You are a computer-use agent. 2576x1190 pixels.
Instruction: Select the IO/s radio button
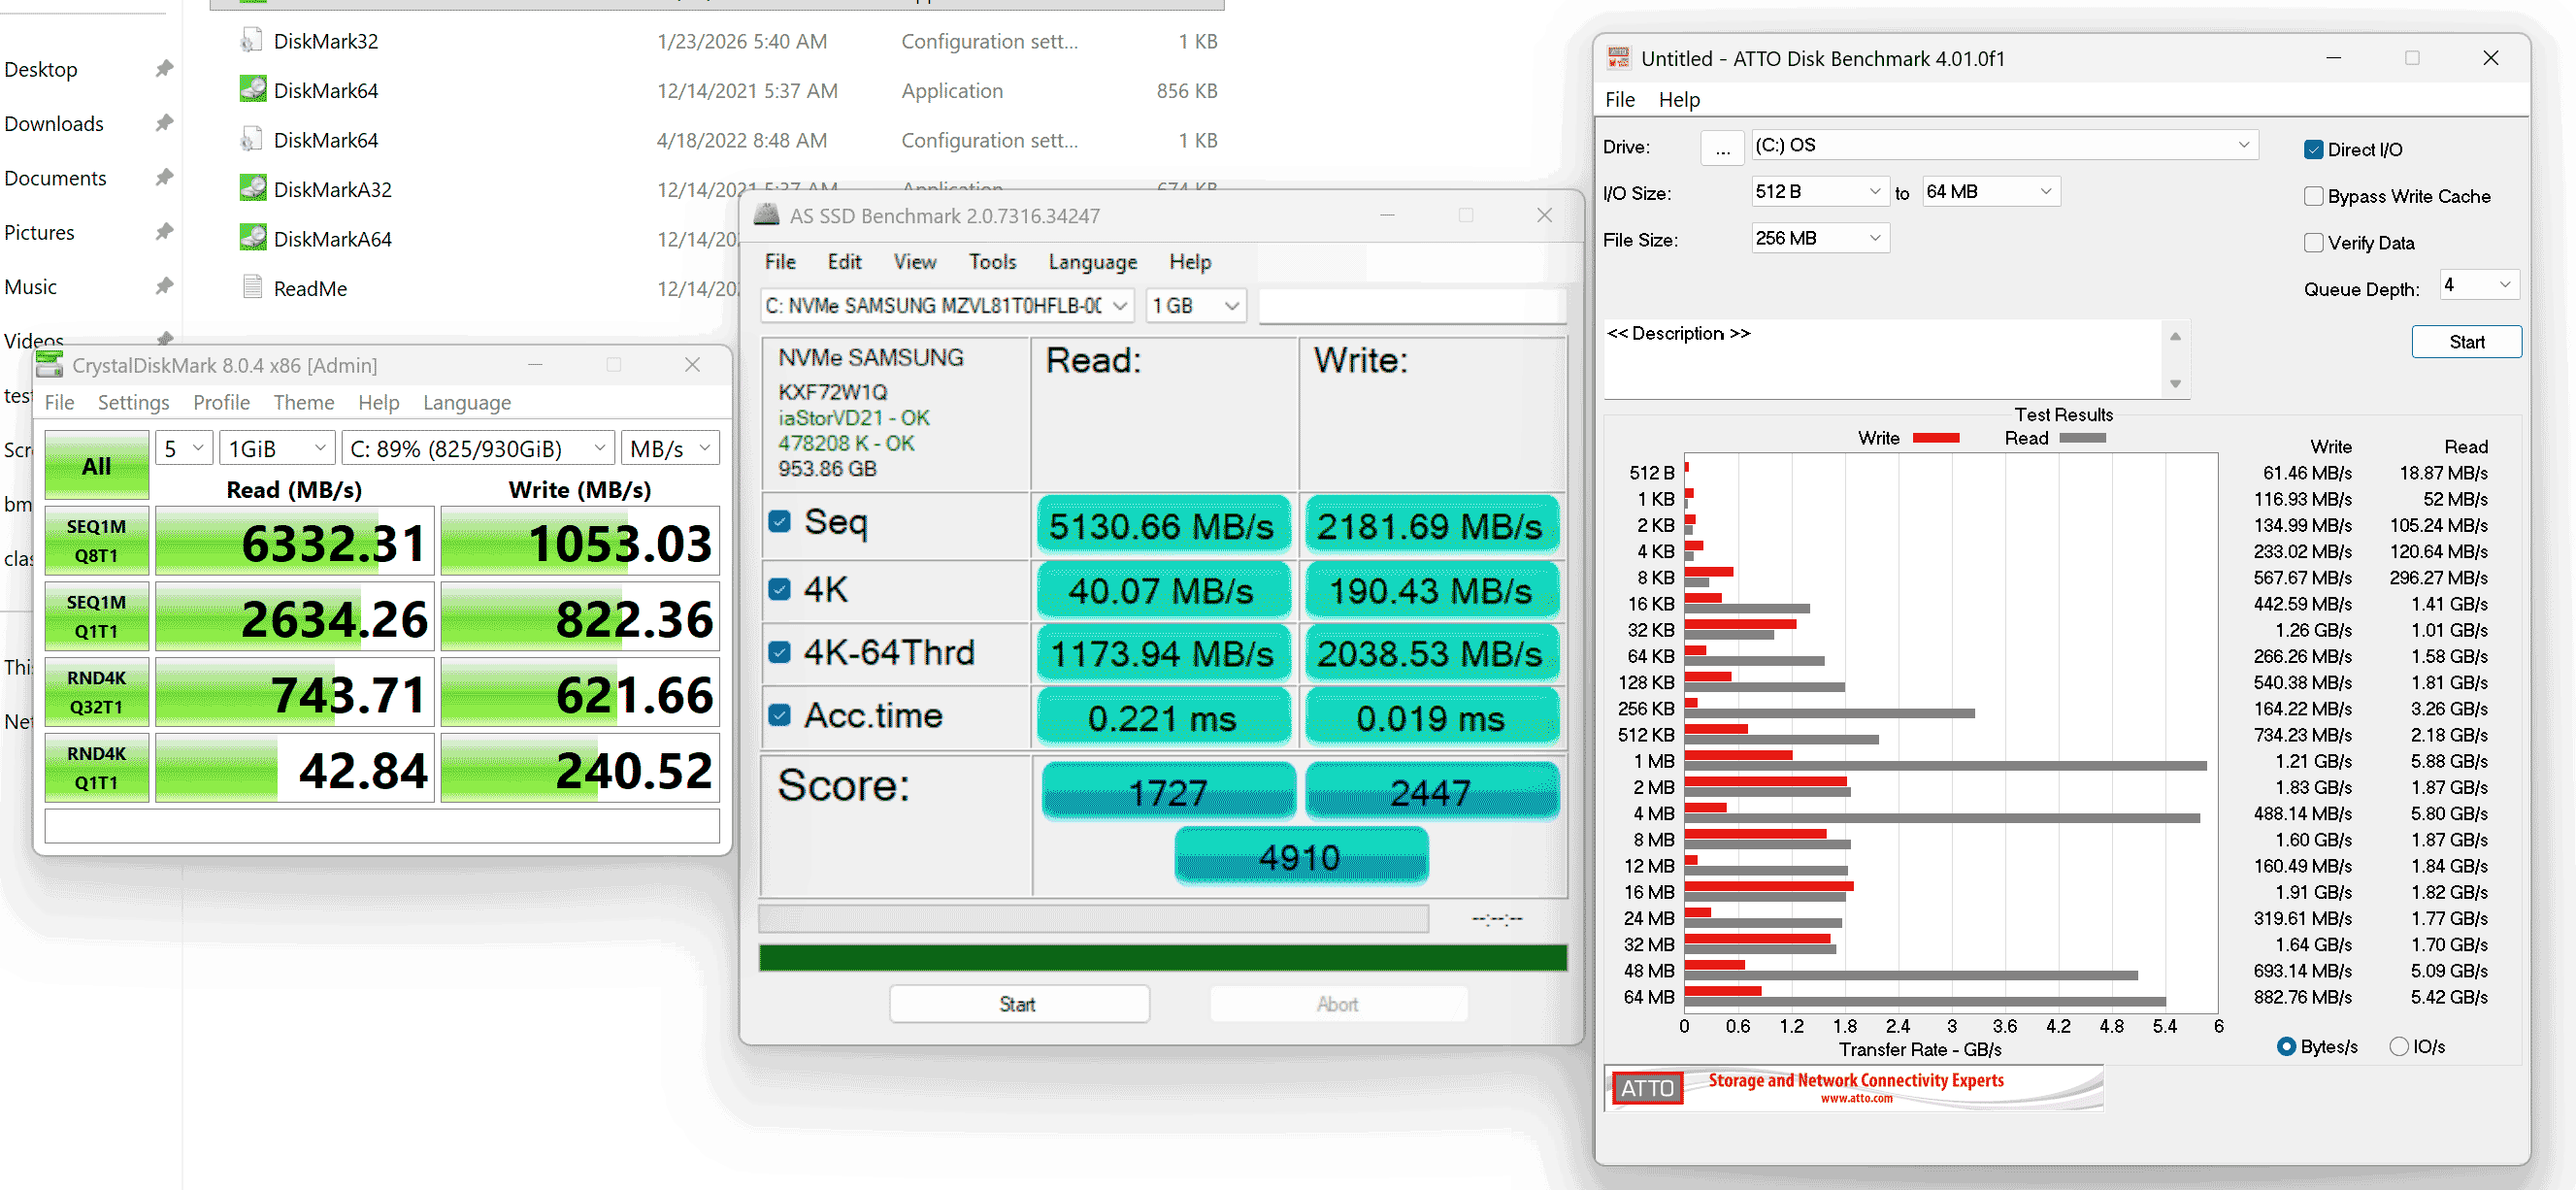[2399, 1046]
